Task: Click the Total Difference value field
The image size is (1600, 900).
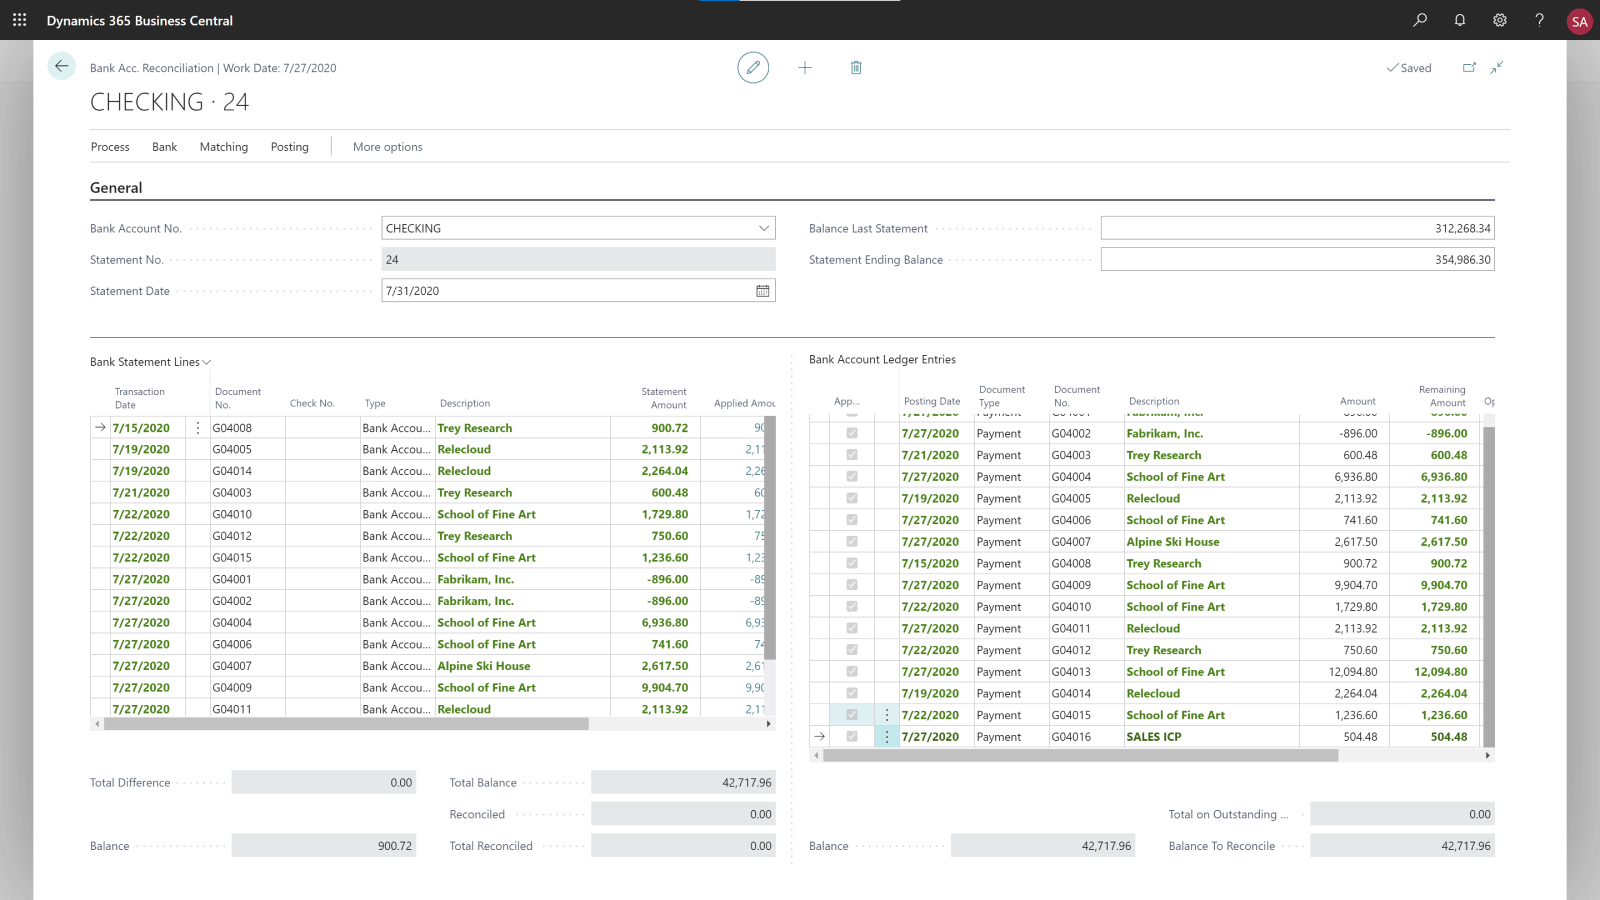Action: tap(324, 783)
